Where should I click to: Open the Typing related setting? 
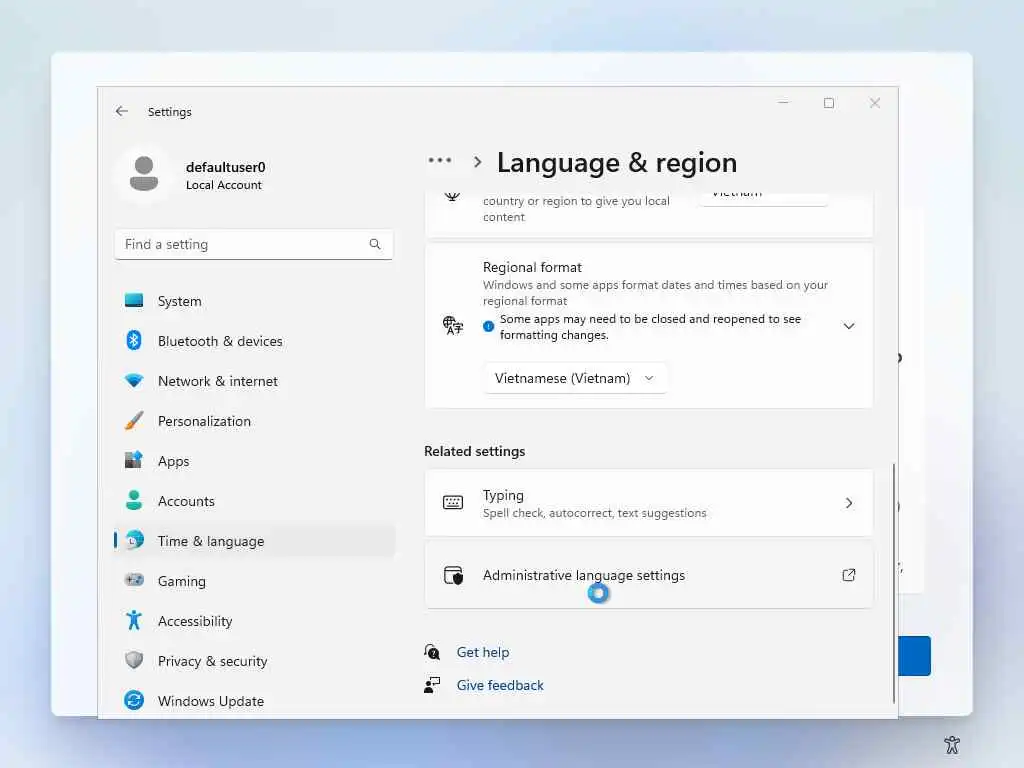pos(648,503)
